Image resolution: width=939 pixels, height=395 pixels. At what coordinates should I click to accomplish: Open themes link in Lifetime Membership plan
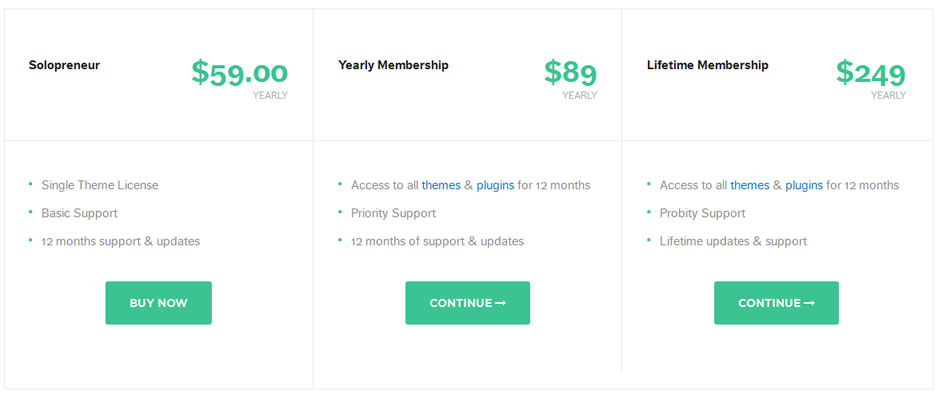pos(750,185)
